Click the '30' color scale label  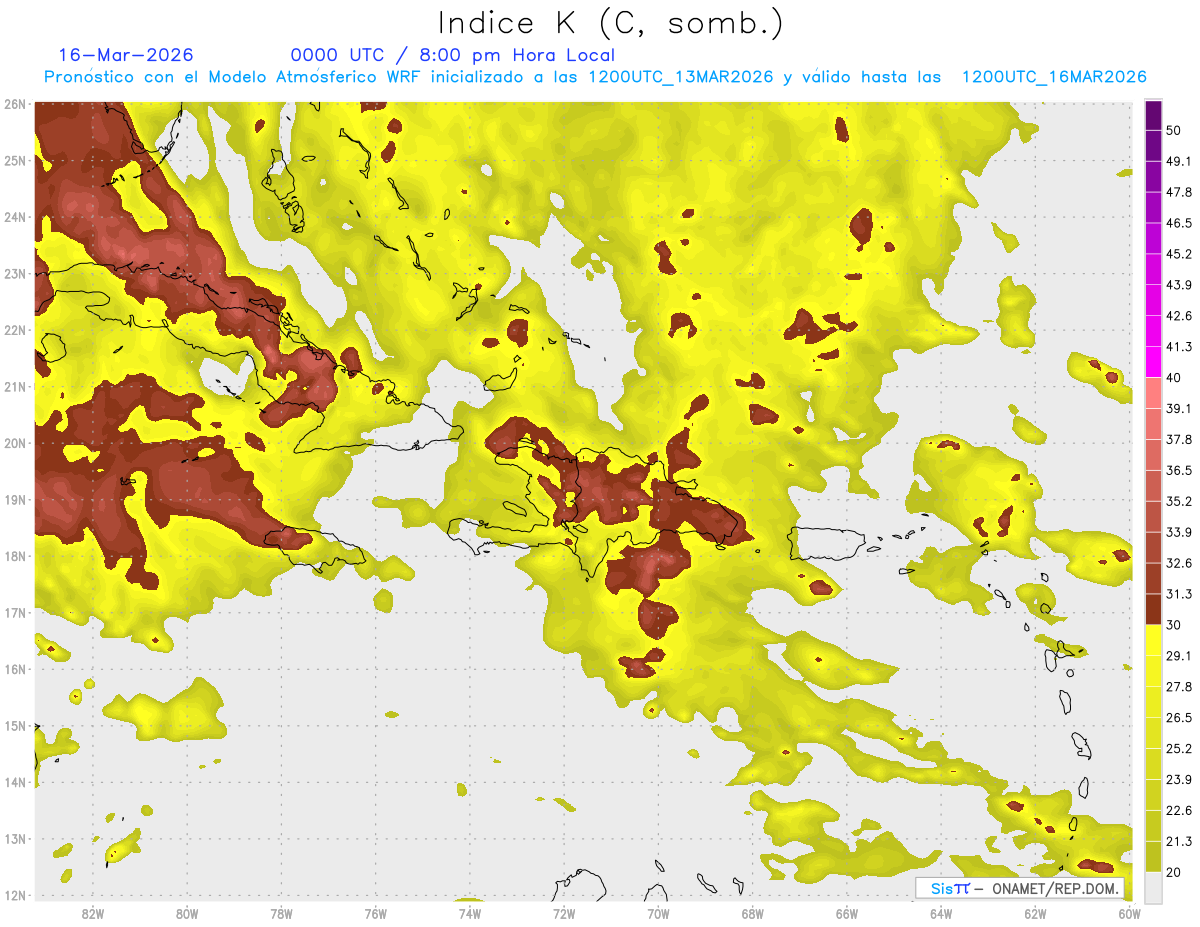coord(1174,625)
